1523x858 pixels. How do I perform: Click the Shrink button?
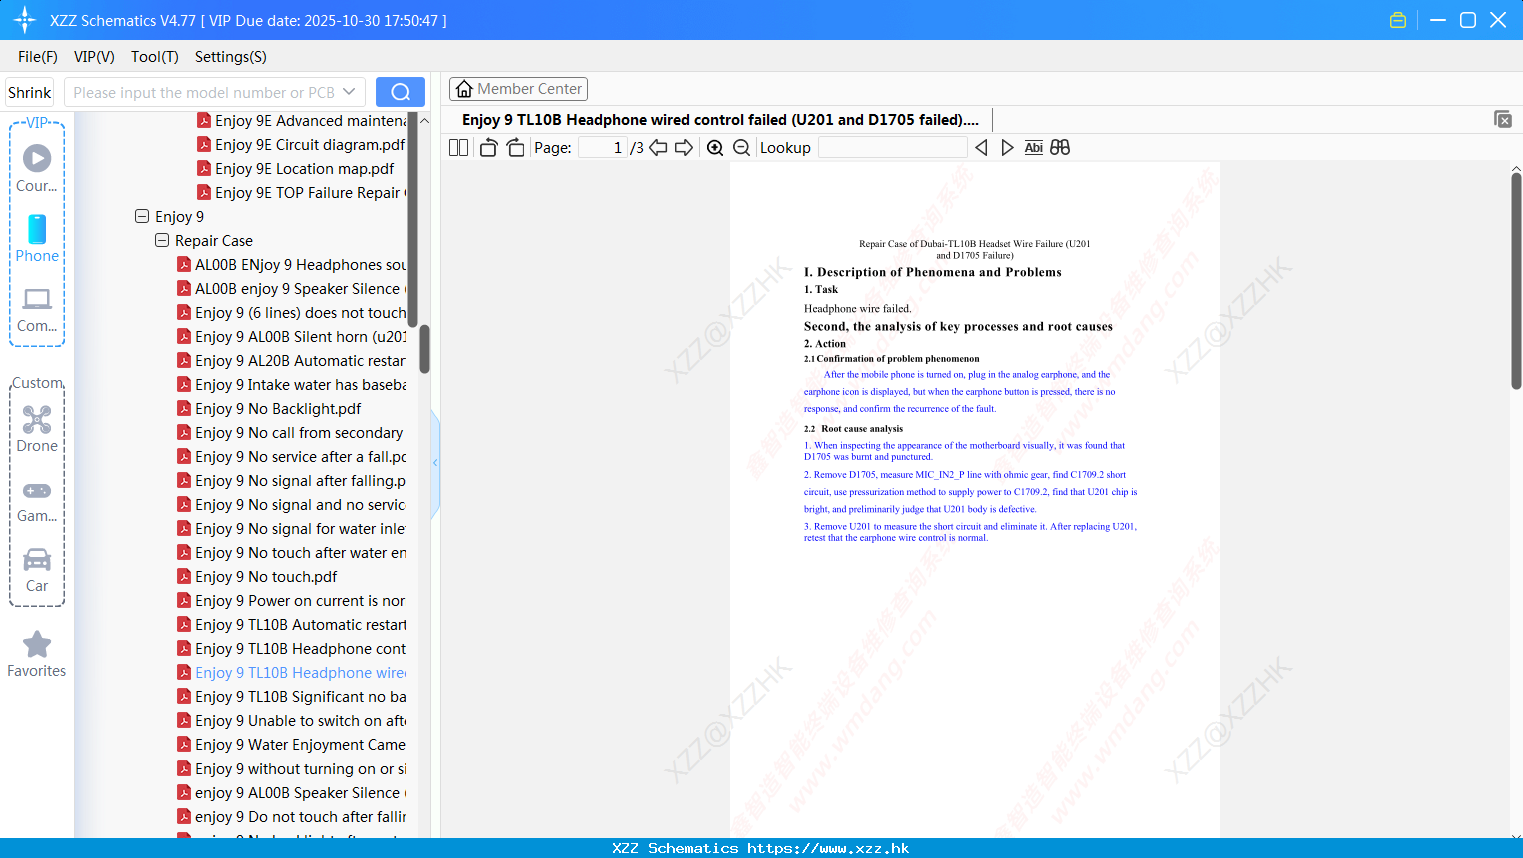coord(30,92)
